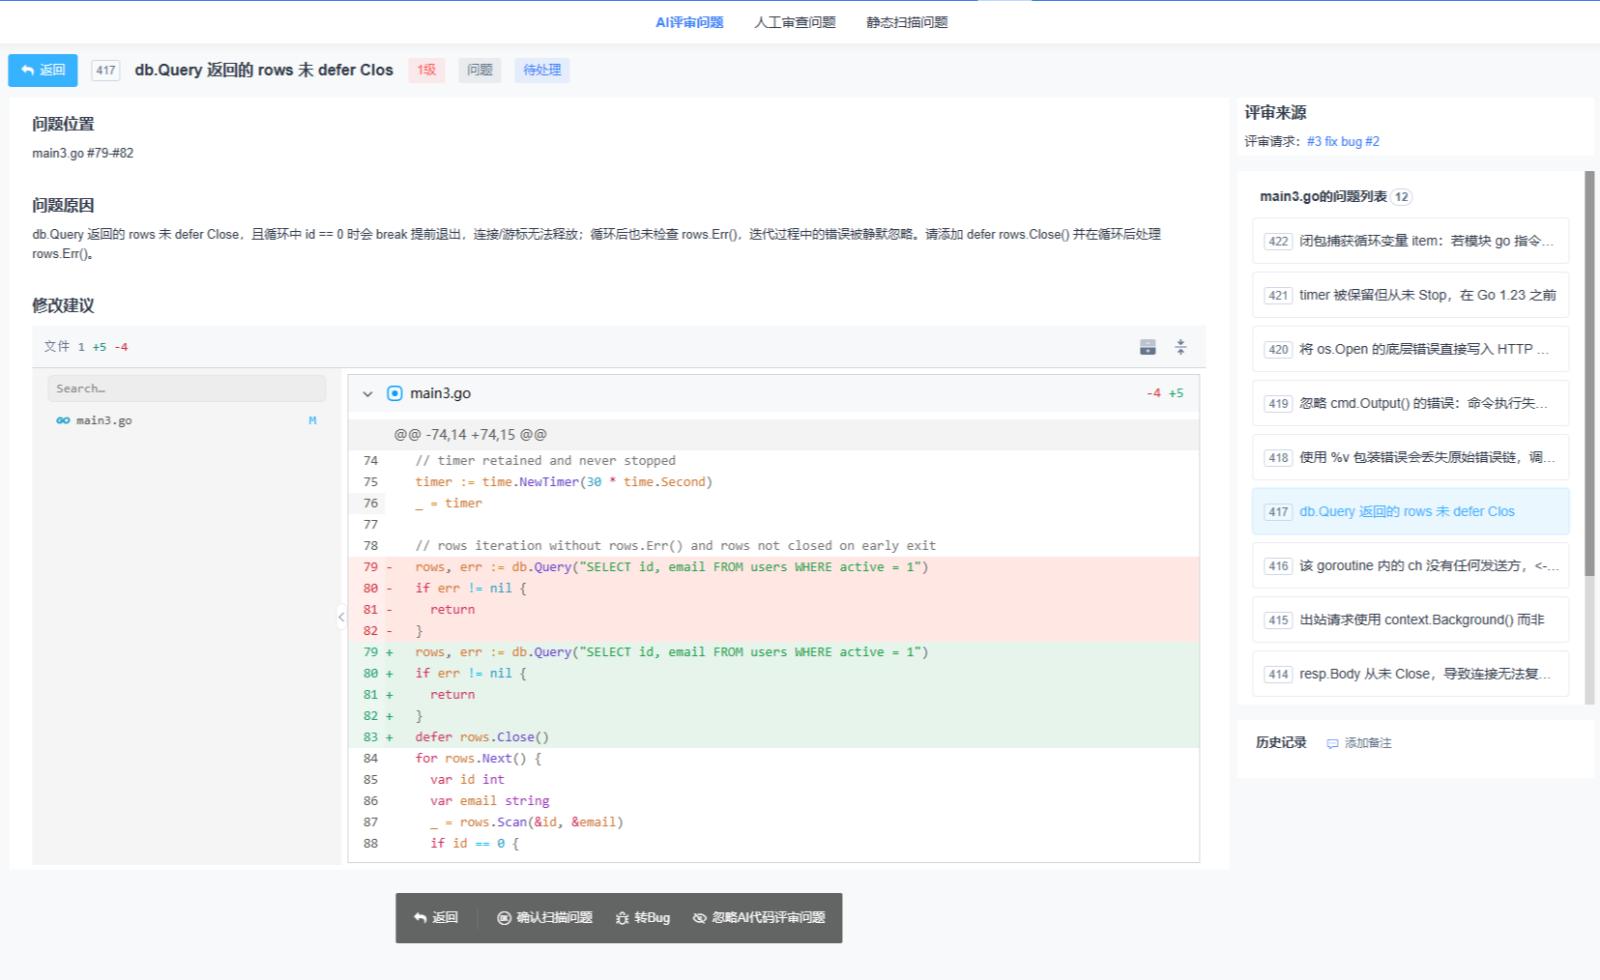Select issue 417 db.Query rows item

(x=1410, y=511)
